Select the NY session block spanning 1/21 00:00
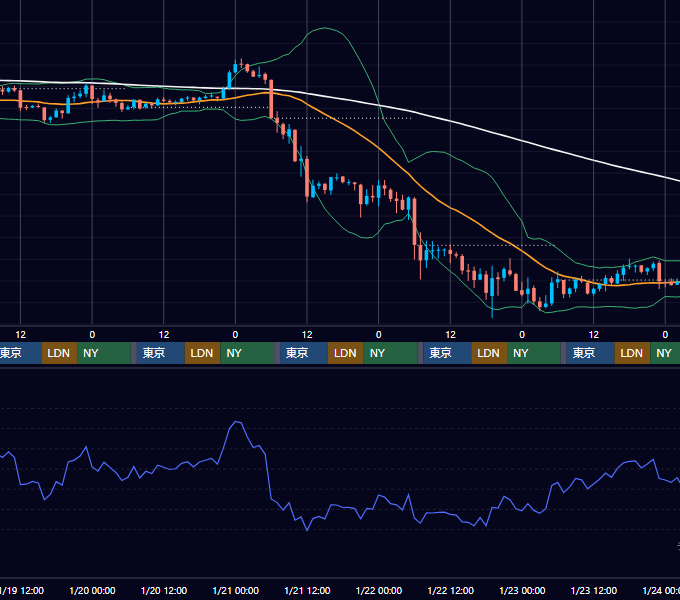Image resolution: width=680 pixels, height=600 pixels. tap(247, 353)
